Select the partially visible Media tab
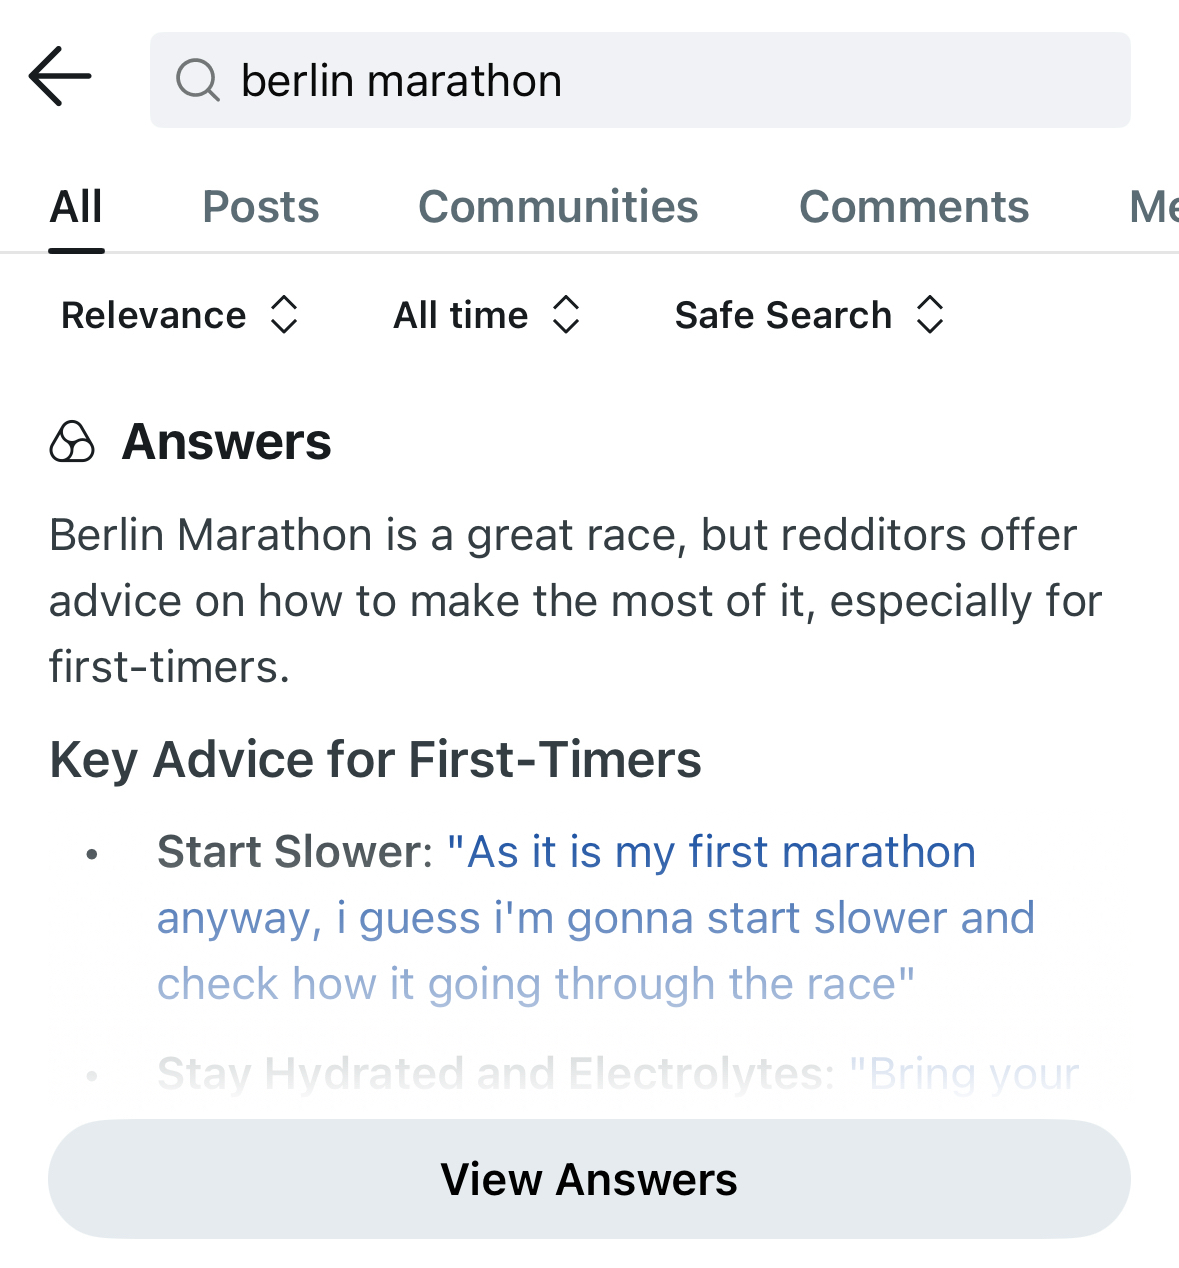This screenshot has width=1179, height=1268. 1153,207
